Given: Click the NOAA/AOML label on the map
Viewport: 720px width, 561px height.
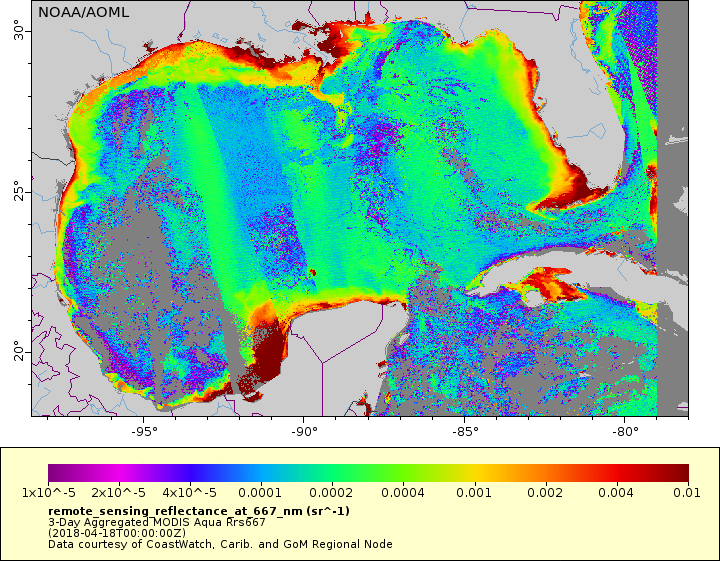Looking at the screenshot, I should pyautogui.click(x=83, y=12).
